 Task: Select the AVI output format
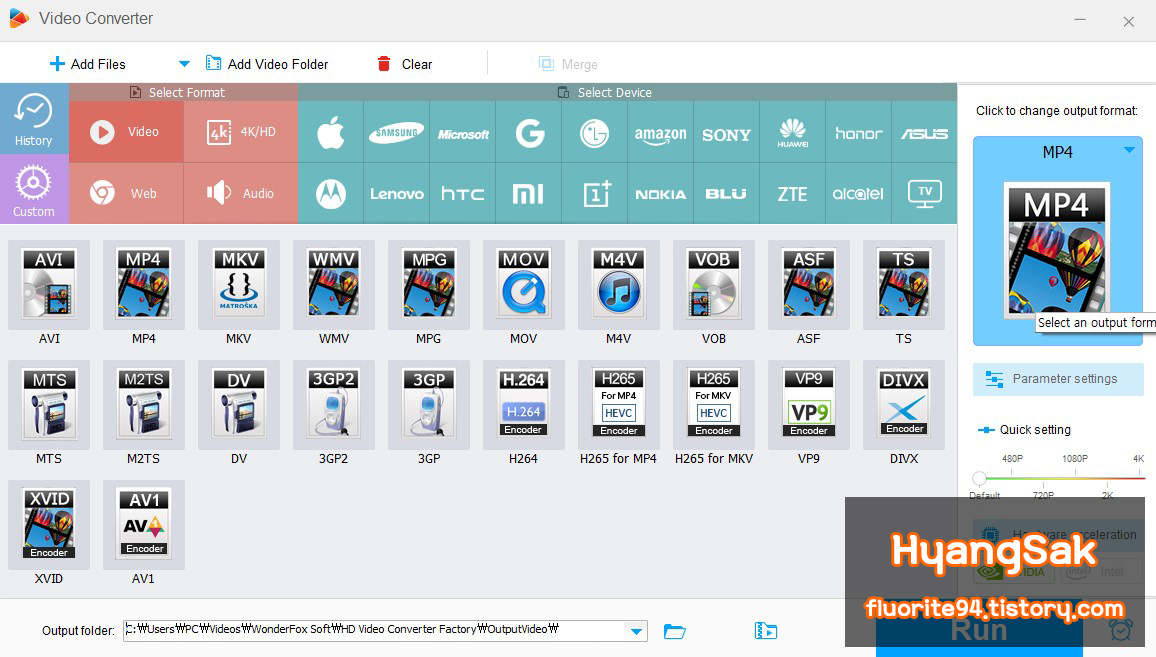[49, 285]
